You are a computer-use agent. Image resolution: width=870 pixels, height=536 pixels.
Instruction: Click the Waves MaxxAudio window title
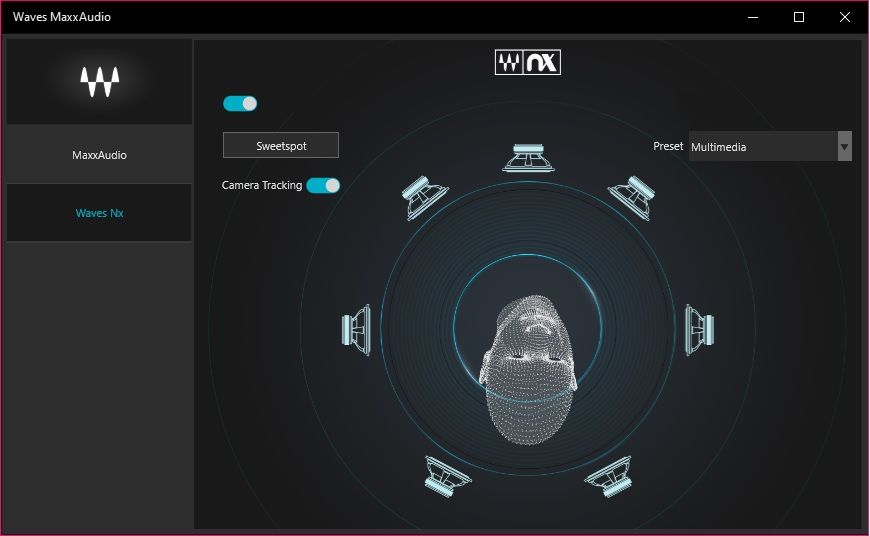62,17
